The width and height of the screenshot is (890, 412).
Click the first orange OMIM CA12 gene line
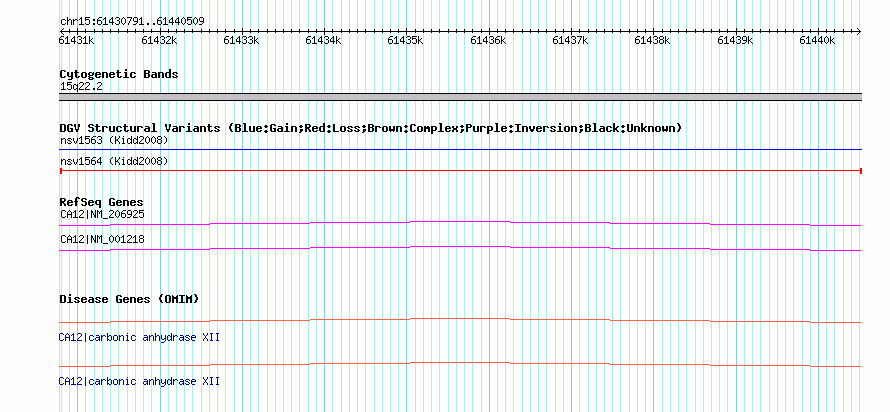tap(460, 321)
